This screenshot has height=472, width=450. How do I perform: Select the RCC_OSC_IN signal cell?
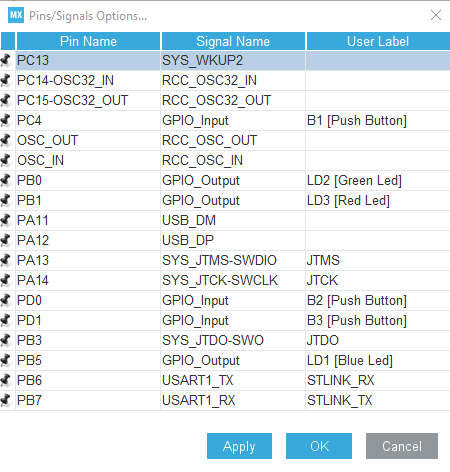pyautogui.click(x=233, y=160)
